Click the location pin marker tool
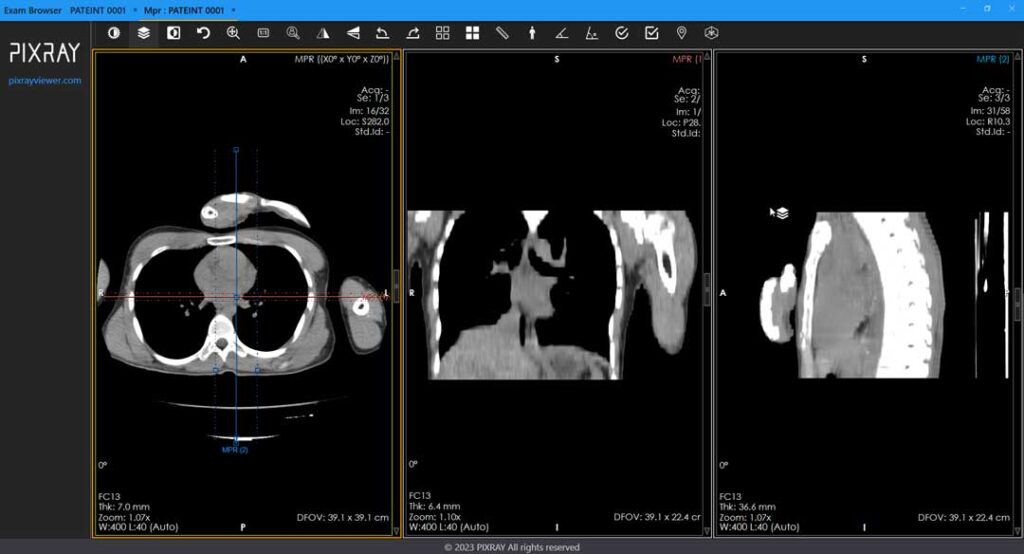The image size is (1024, 554). [x=682, y=33]
